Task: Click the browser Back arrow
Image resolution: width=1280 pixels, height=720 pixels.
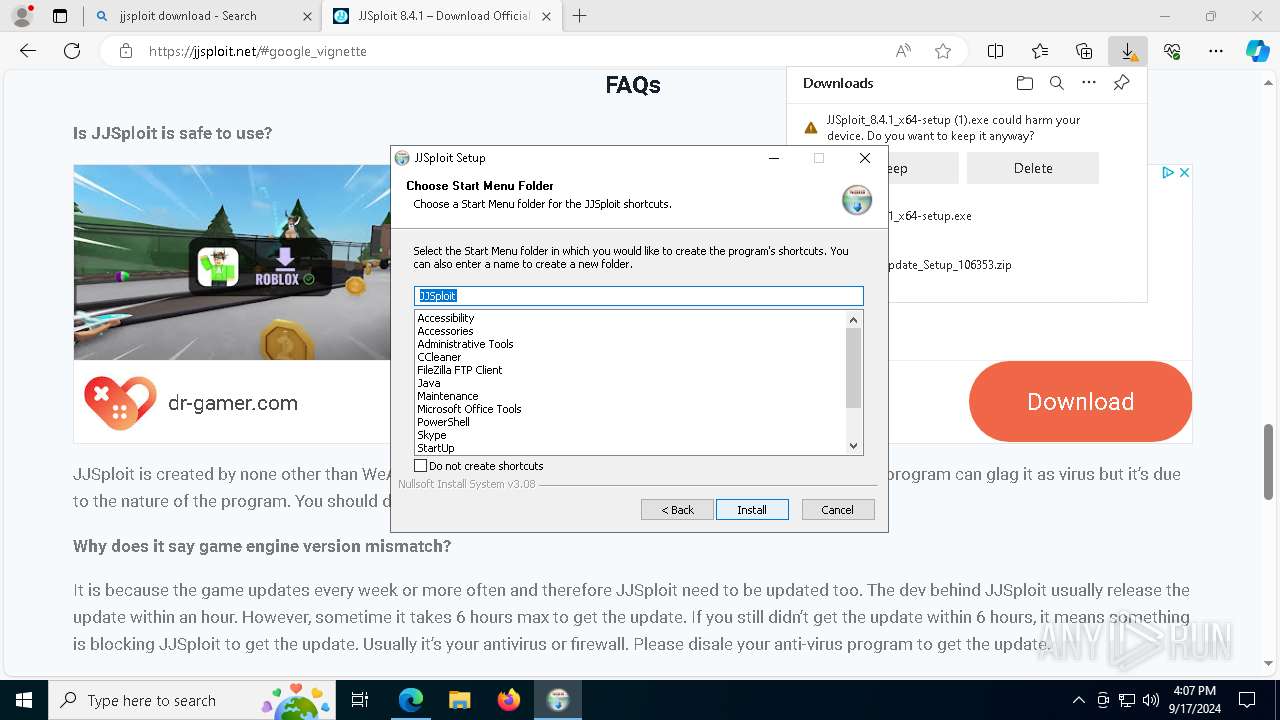Action: coord(28,51)
